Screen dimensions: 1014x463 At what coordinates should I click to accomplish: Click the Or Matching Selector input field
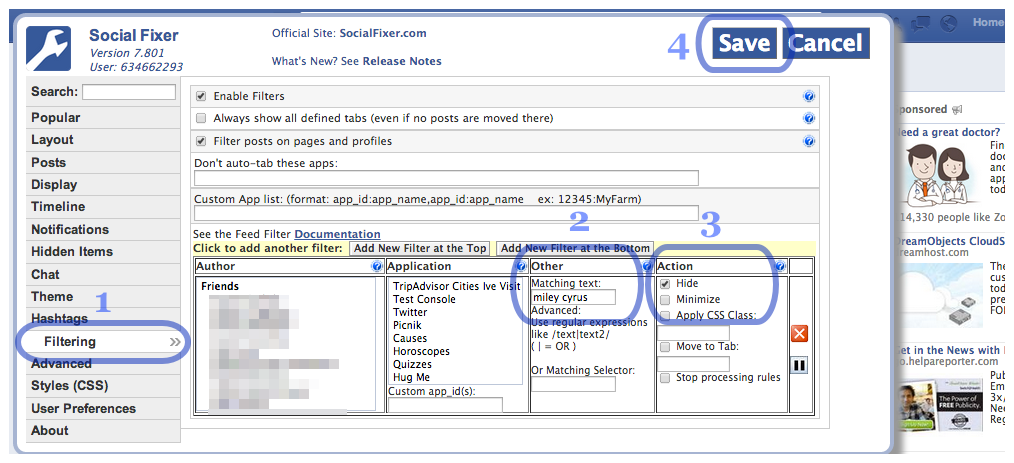[x=574, y=384]
